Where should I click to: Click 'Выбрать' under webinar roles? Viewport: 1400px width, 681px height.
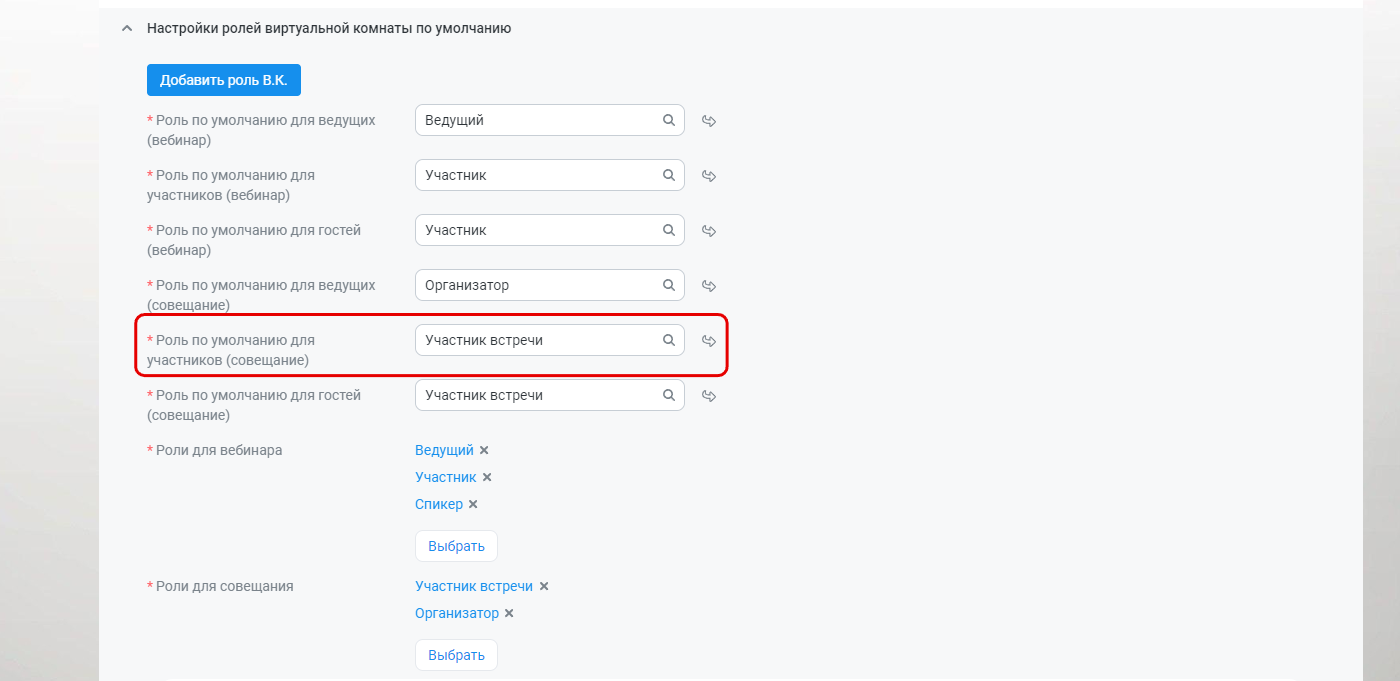pyautogui.click(x=456, y=546)
